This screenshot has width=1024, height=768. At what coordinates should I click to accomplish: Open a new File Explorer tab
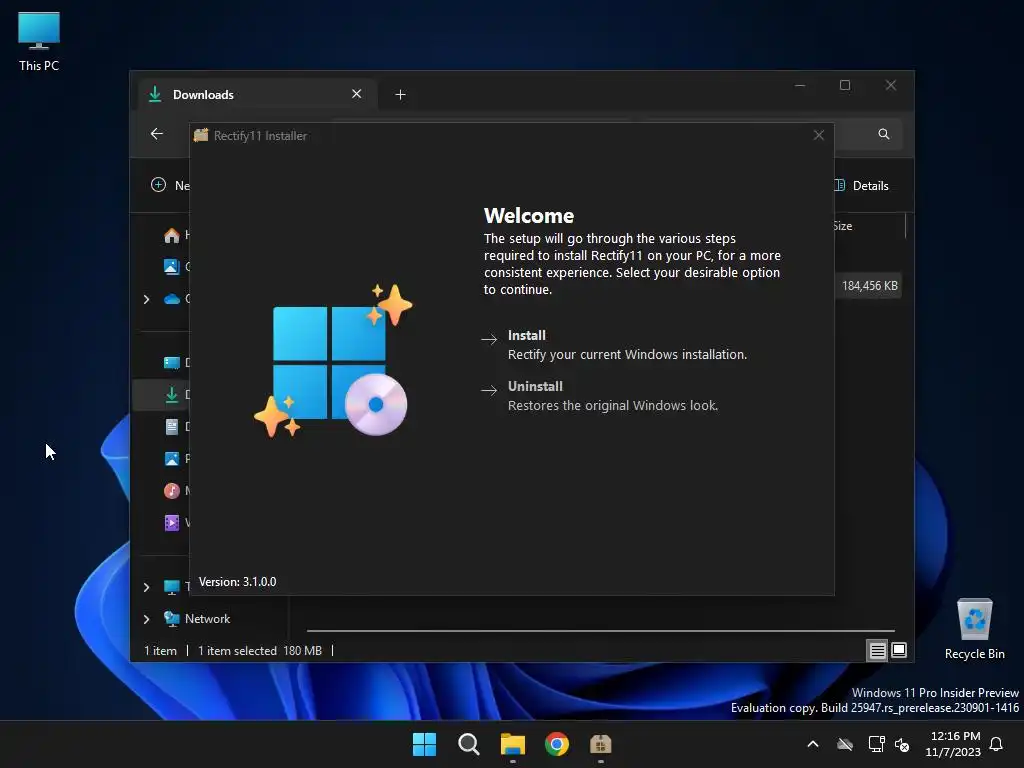(x=400, y=95)
